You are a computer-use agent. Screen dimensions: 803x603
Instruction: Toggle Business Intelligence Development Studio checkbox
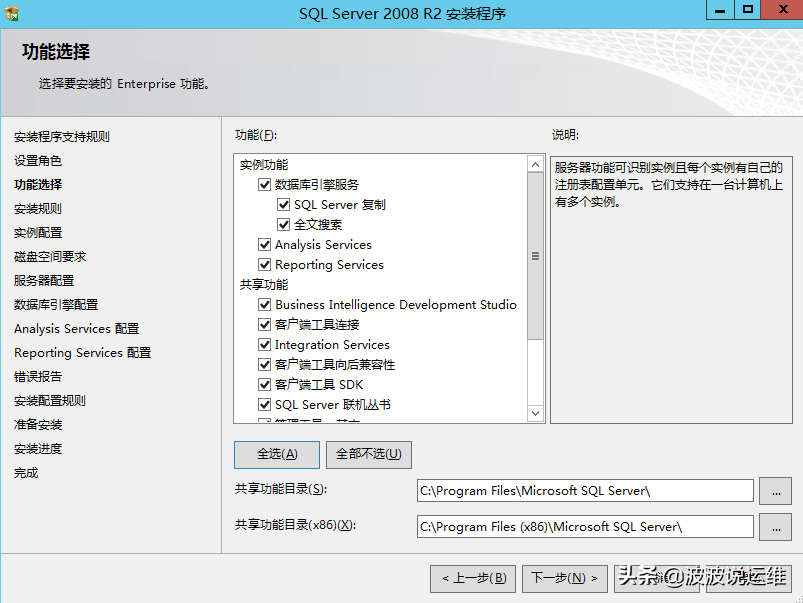[x=264, y=304]
